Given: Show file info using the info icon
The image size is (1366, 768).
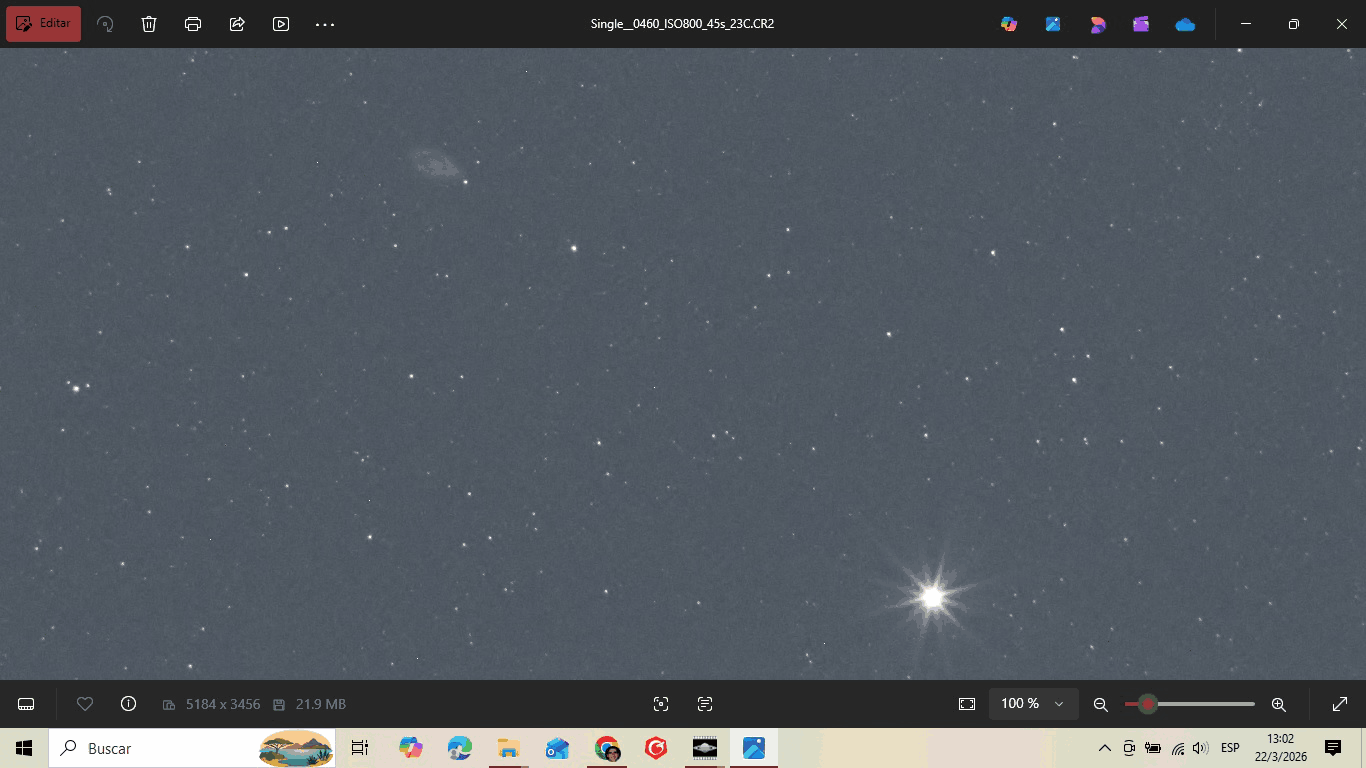Looking at the screenshot, I should tap(128, 704).
